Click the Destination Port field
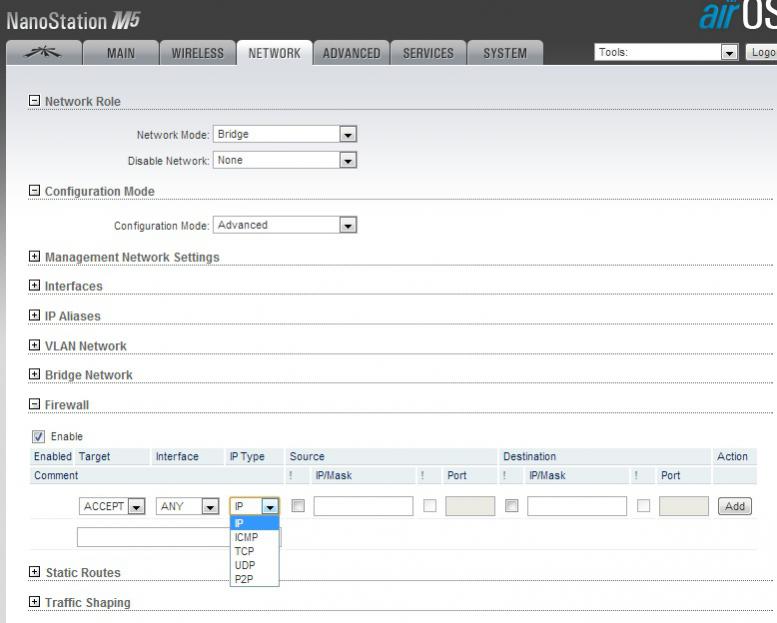The image size is (777, 623). coord(684,506)
